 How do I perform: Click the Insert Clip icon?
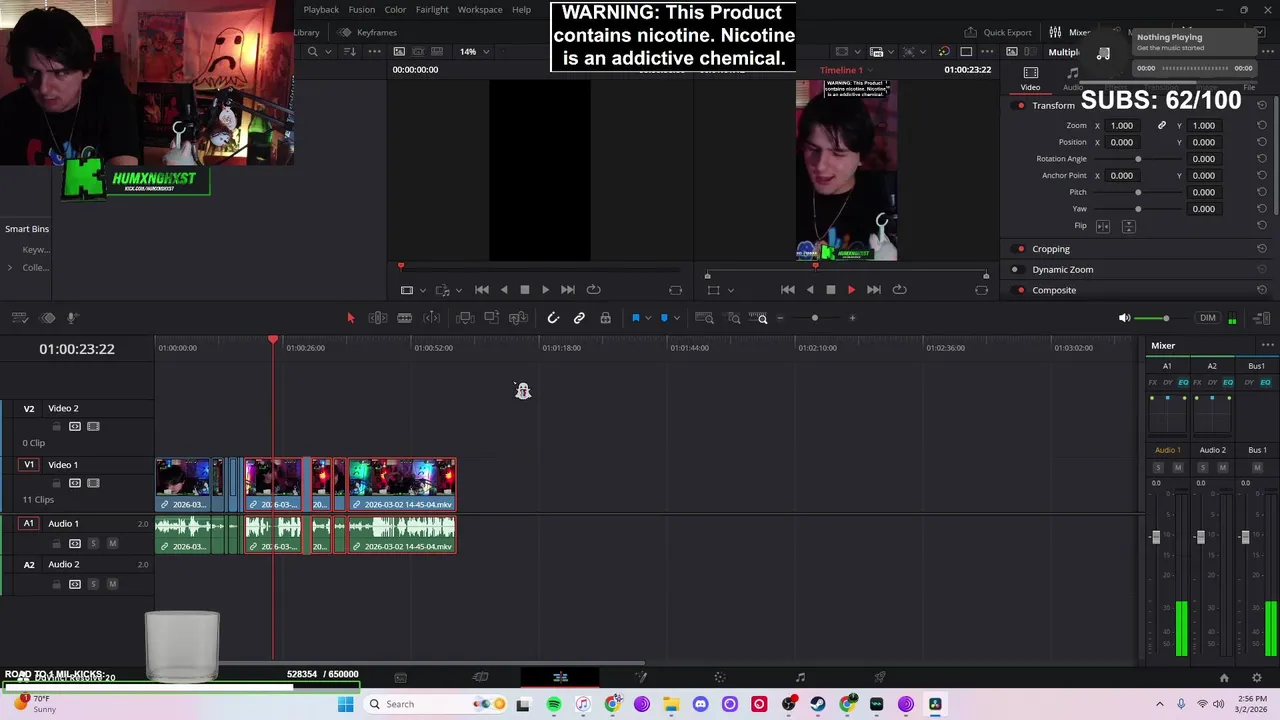(465, 318)
